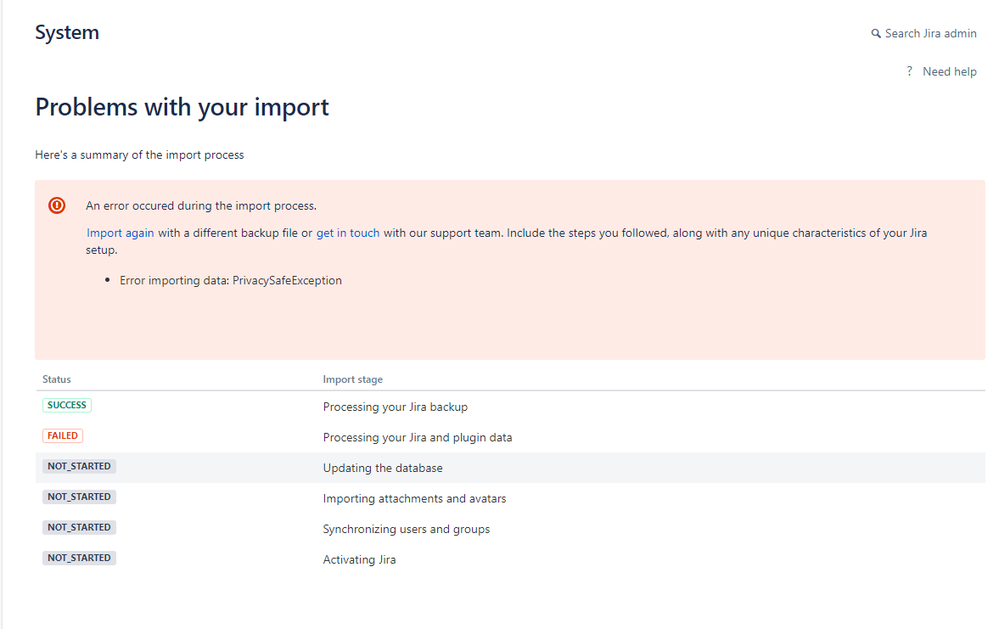Select the Updating the database stage text
This screenshot has height=629, width=999.
382,468
